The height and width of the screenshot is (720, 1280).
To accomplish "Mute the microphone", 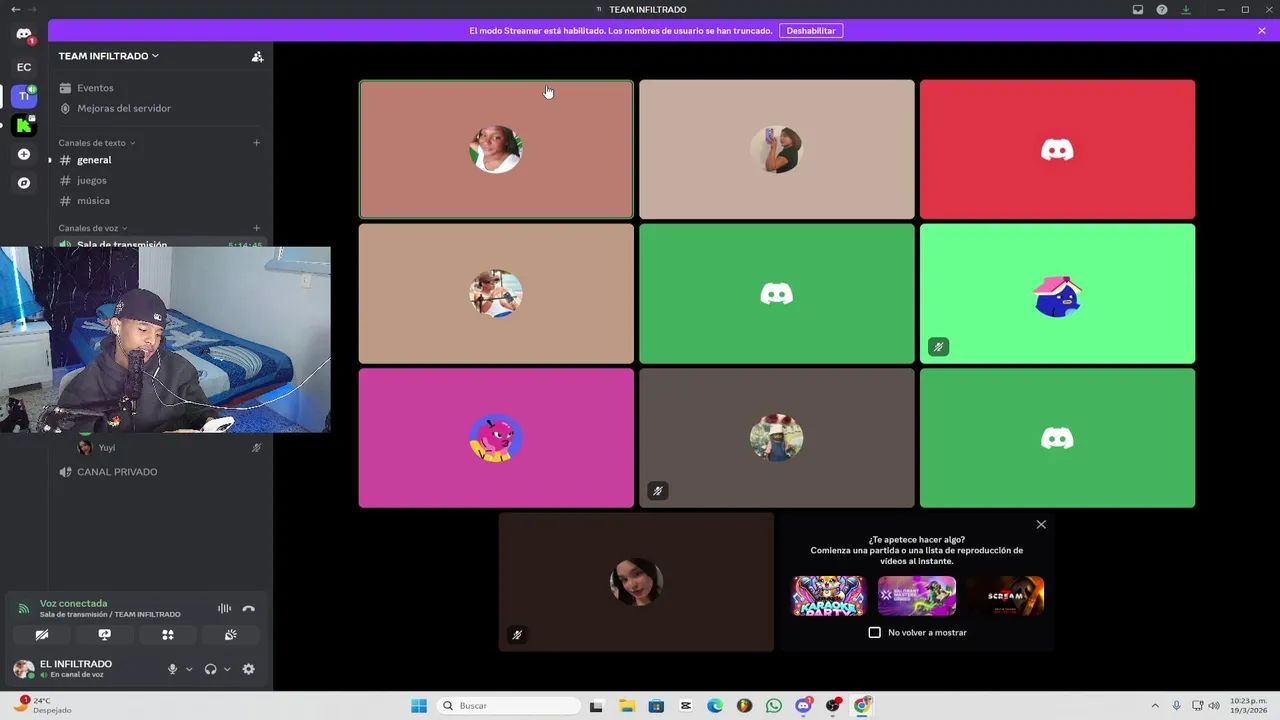I will click(x=173, y=669).
